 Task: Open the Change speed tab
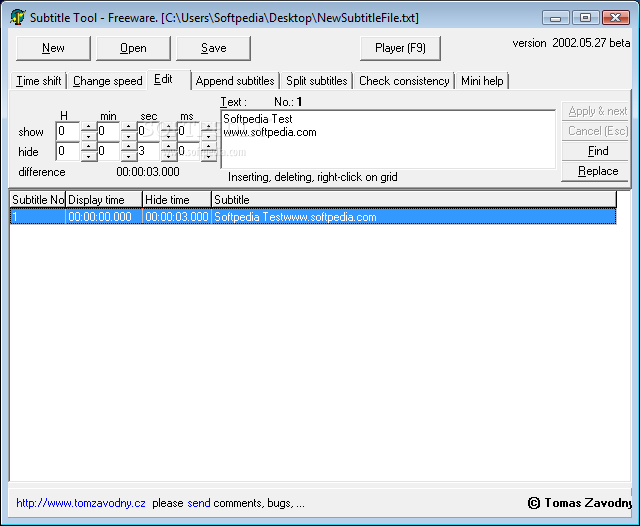(108, 81)
